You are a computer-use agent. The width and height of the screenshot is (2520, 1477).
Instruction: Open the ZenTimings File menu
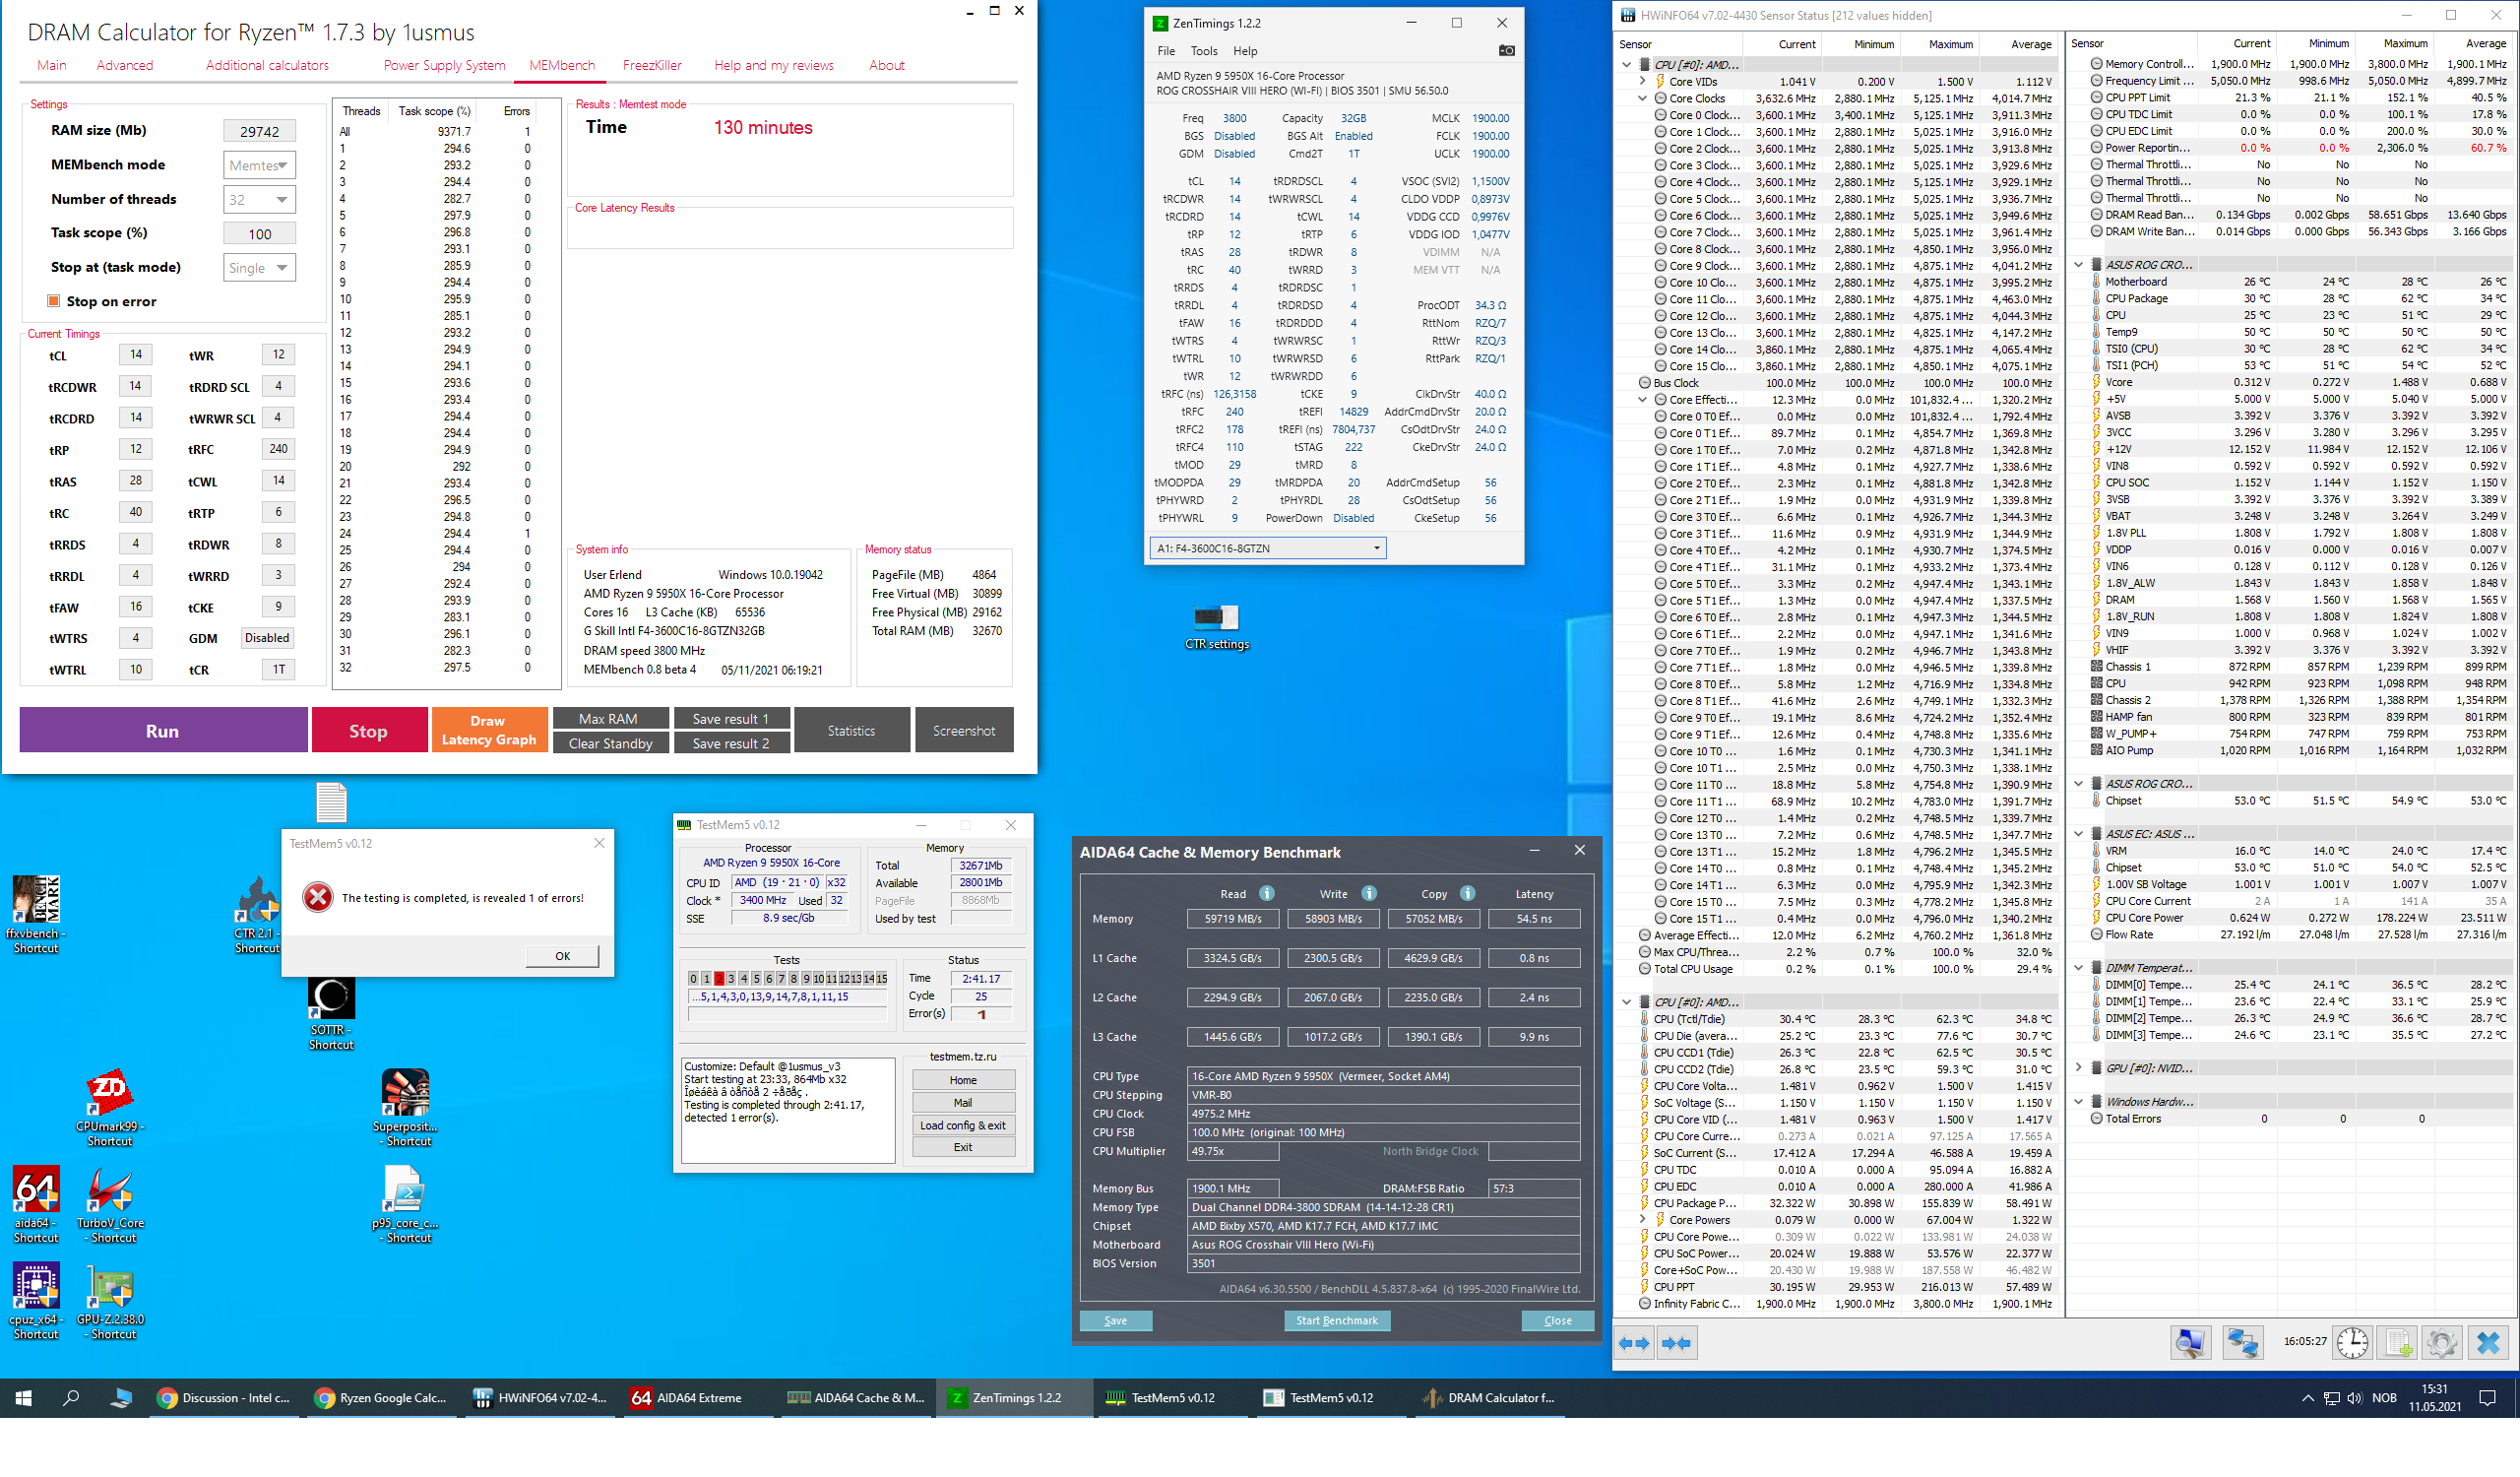[1166, 51]
